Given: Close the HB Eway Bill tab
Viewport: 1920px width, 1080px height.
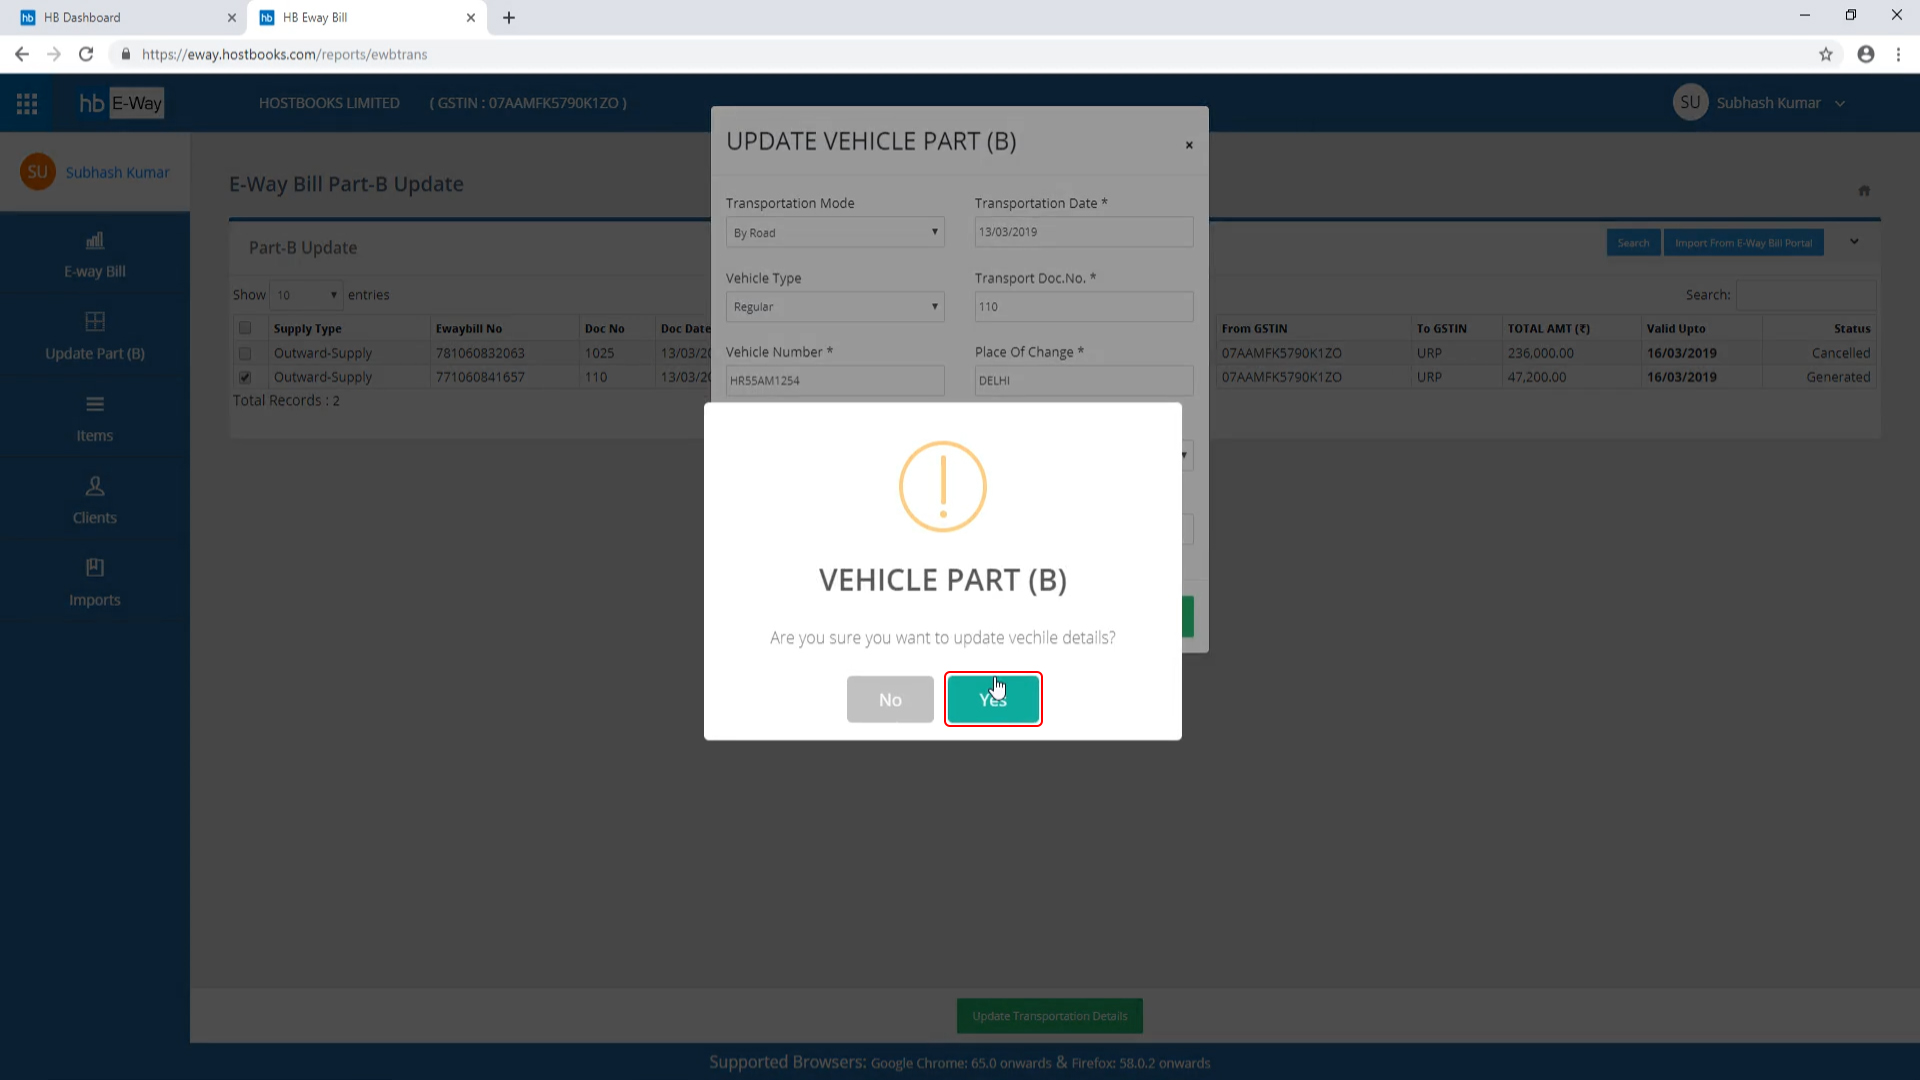Looking at the screenshot, I should click(471, 17).
